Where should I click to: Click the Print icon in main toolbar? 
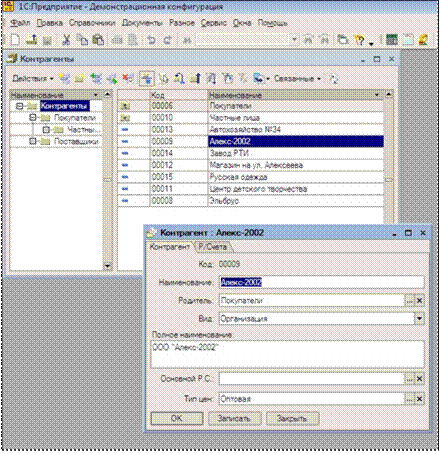[x=117, y=40]
